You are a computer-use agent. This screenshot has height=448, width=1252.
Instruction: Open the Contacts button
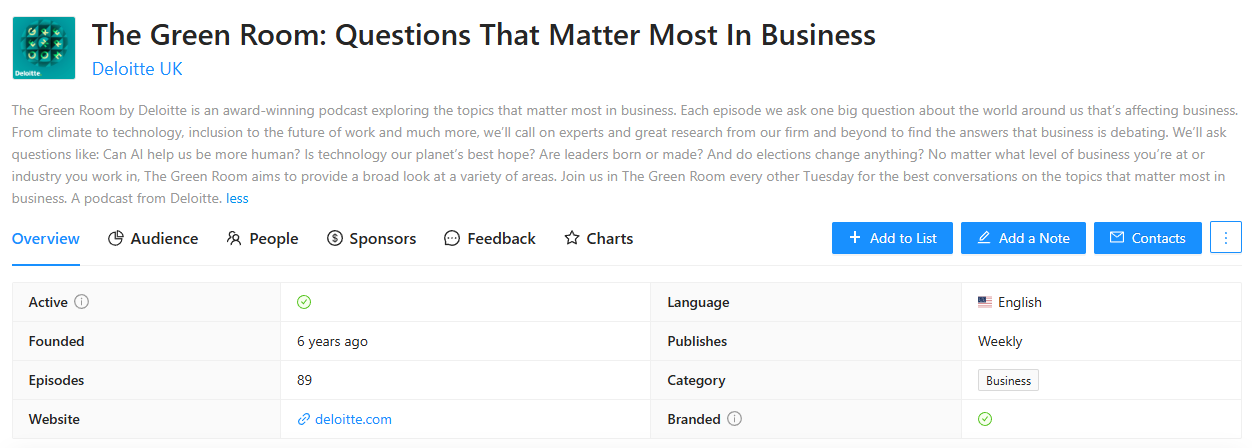click(1148, 238)
